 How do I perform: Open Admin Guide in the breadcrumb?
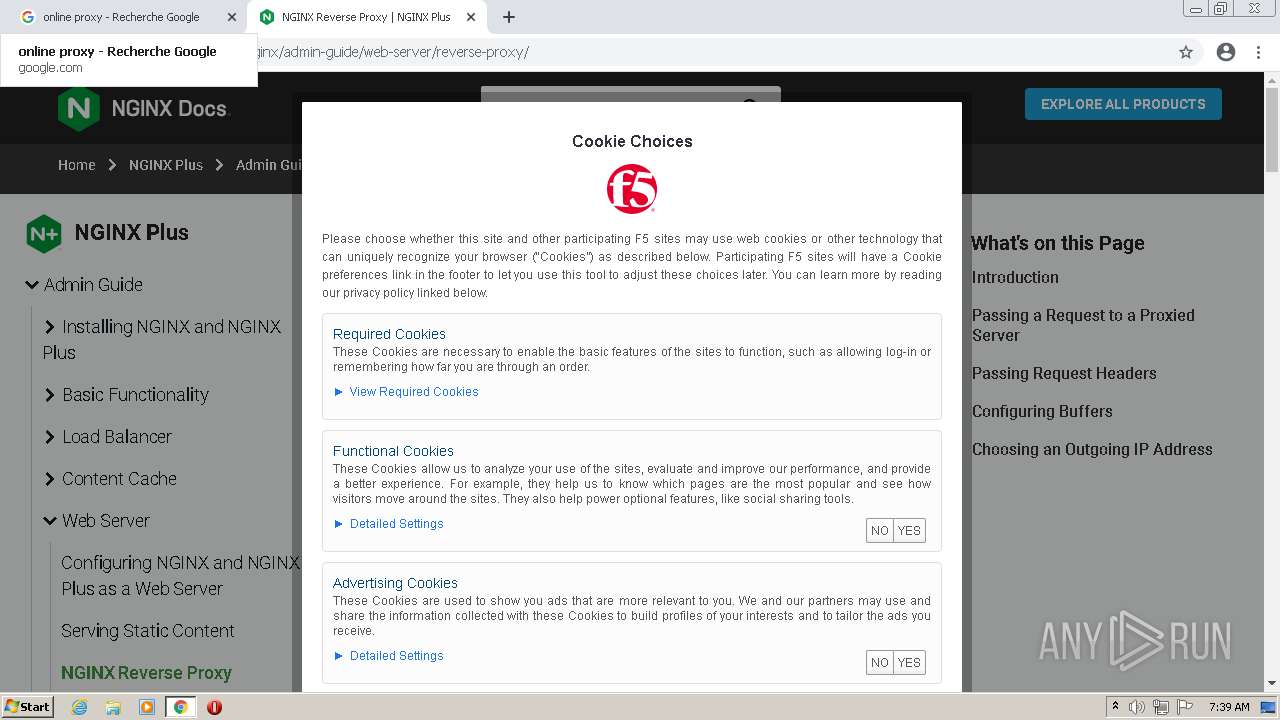point(269,165)
